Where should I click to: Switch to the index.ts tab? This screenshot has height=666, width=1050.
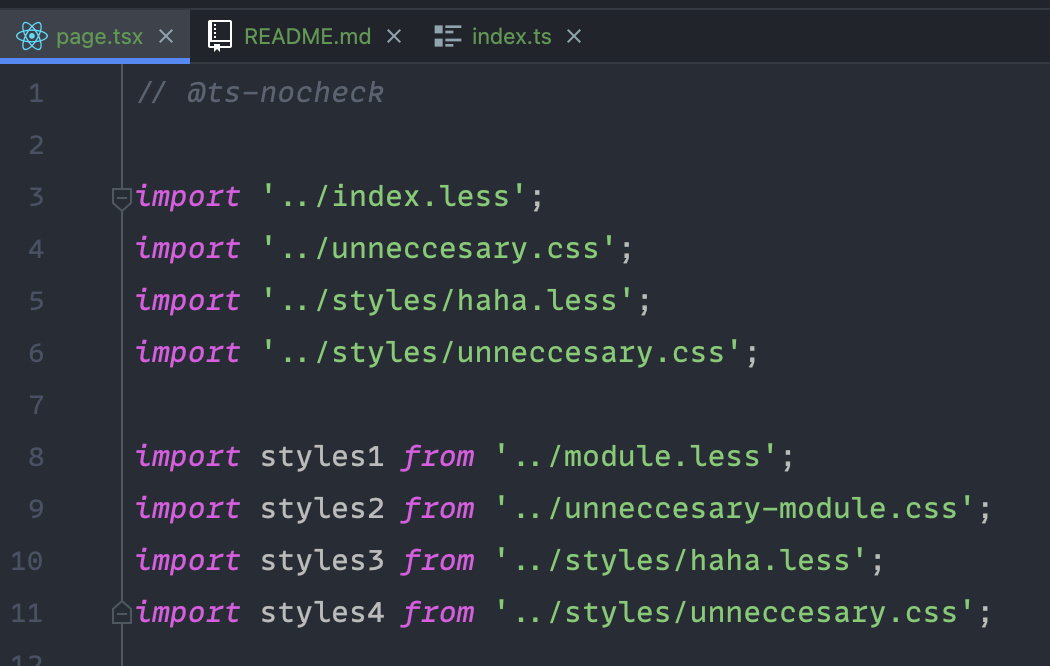[511, 37]
